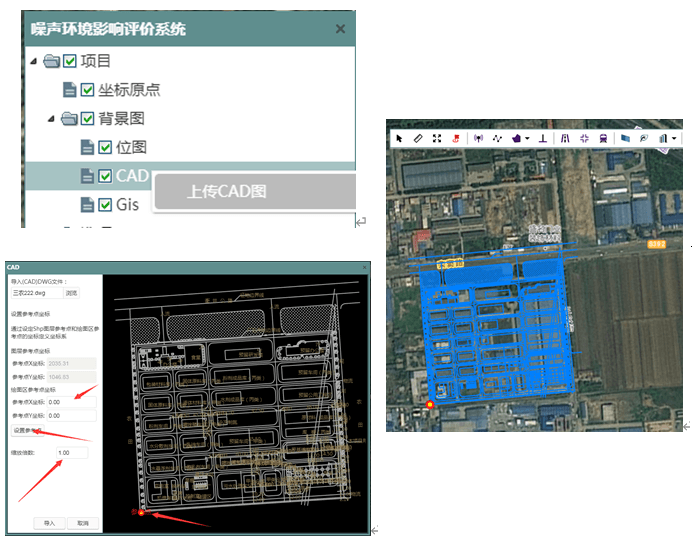Collapse the 项目 tree node
This screenshot has width=697, height=545.
(33, 62)
